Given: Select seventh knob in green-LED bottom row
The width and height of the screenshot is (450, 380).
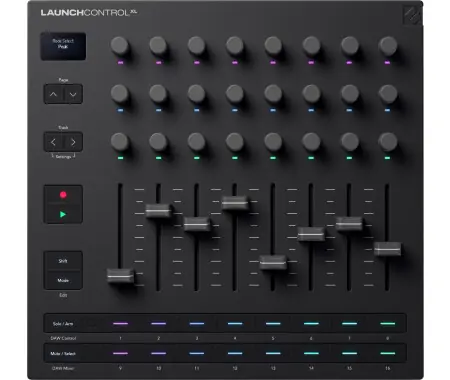Looking at the screenshot, I should (350, 142).
